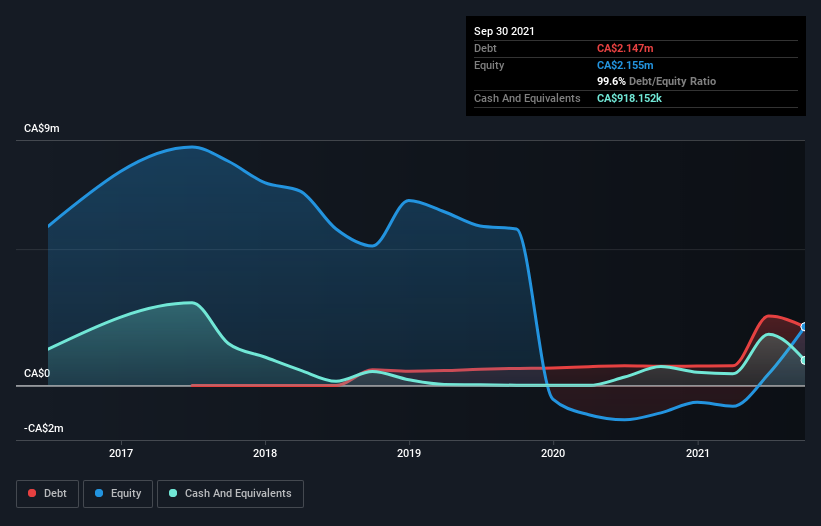The height and width of the screenshot is (526, 821).
Task: Click the teal Cash And Equivalents legend dot
Action: pos(173,493)
